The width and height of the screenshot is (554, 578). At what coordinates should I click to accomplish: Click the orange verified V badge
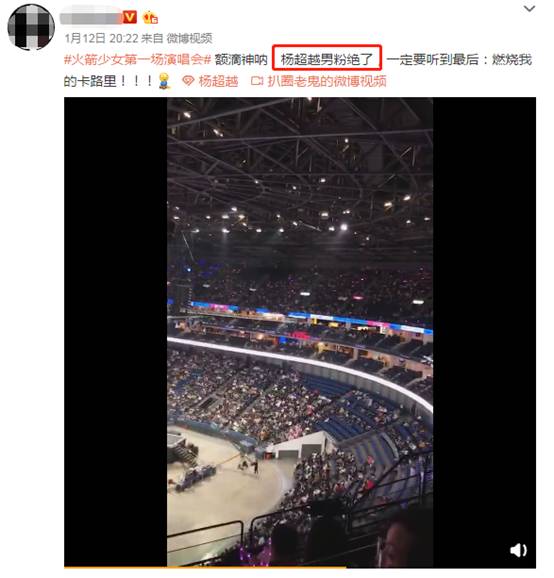(x=129, y=17)
